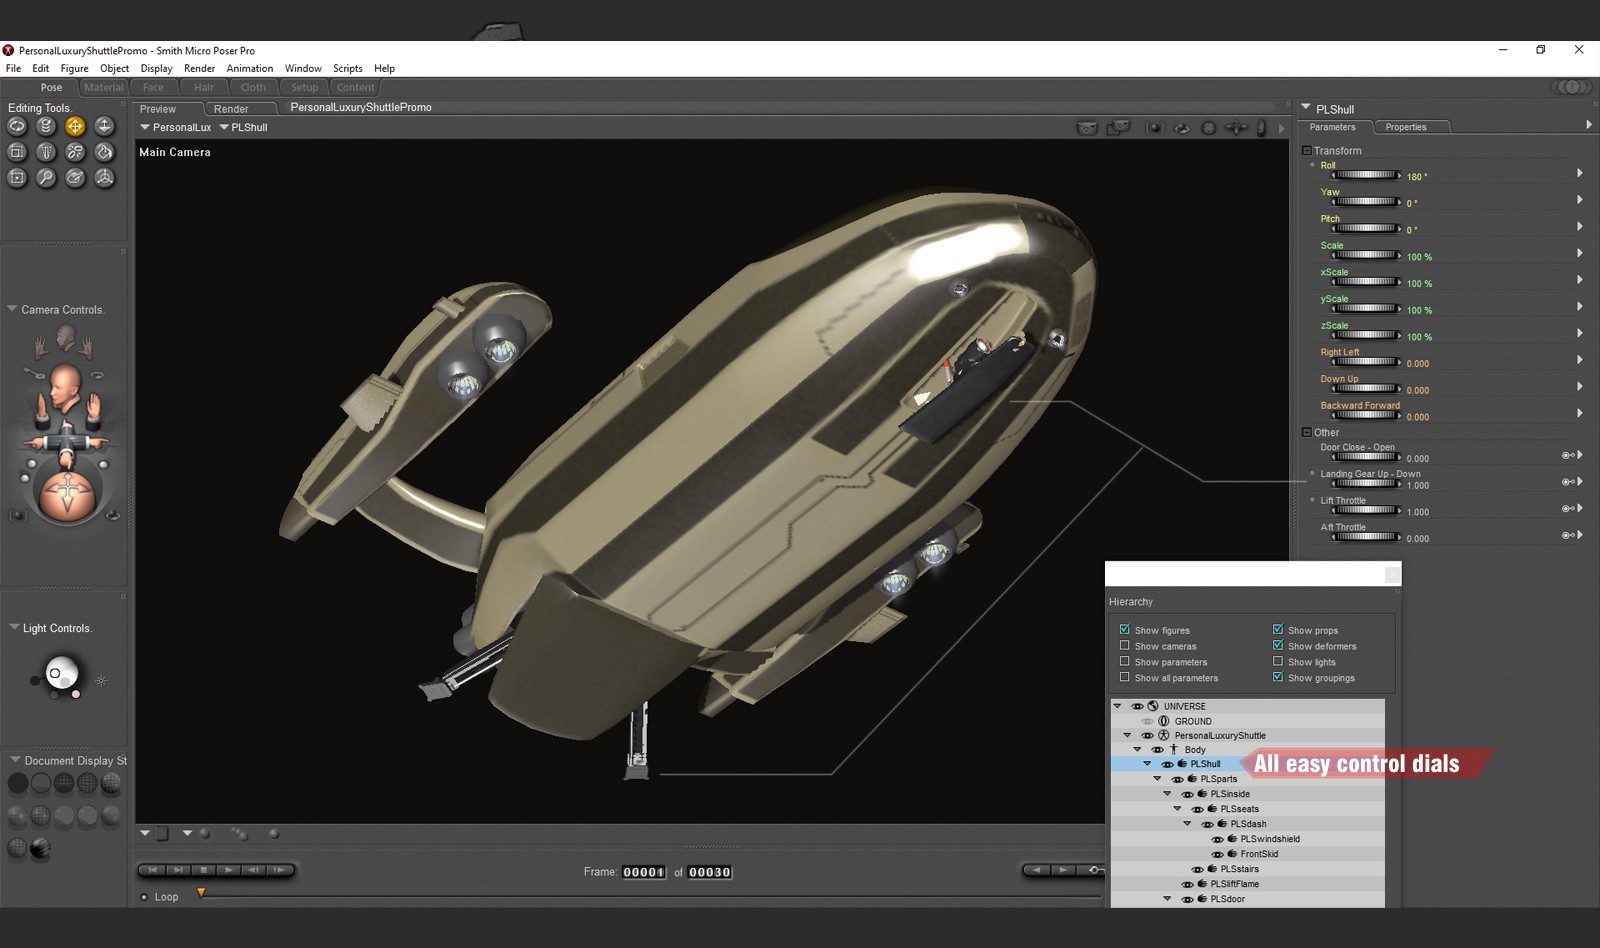Open the Figure menu
Image resolution: width=1600 pixels, height=948 pixels.
pos(74,68)
